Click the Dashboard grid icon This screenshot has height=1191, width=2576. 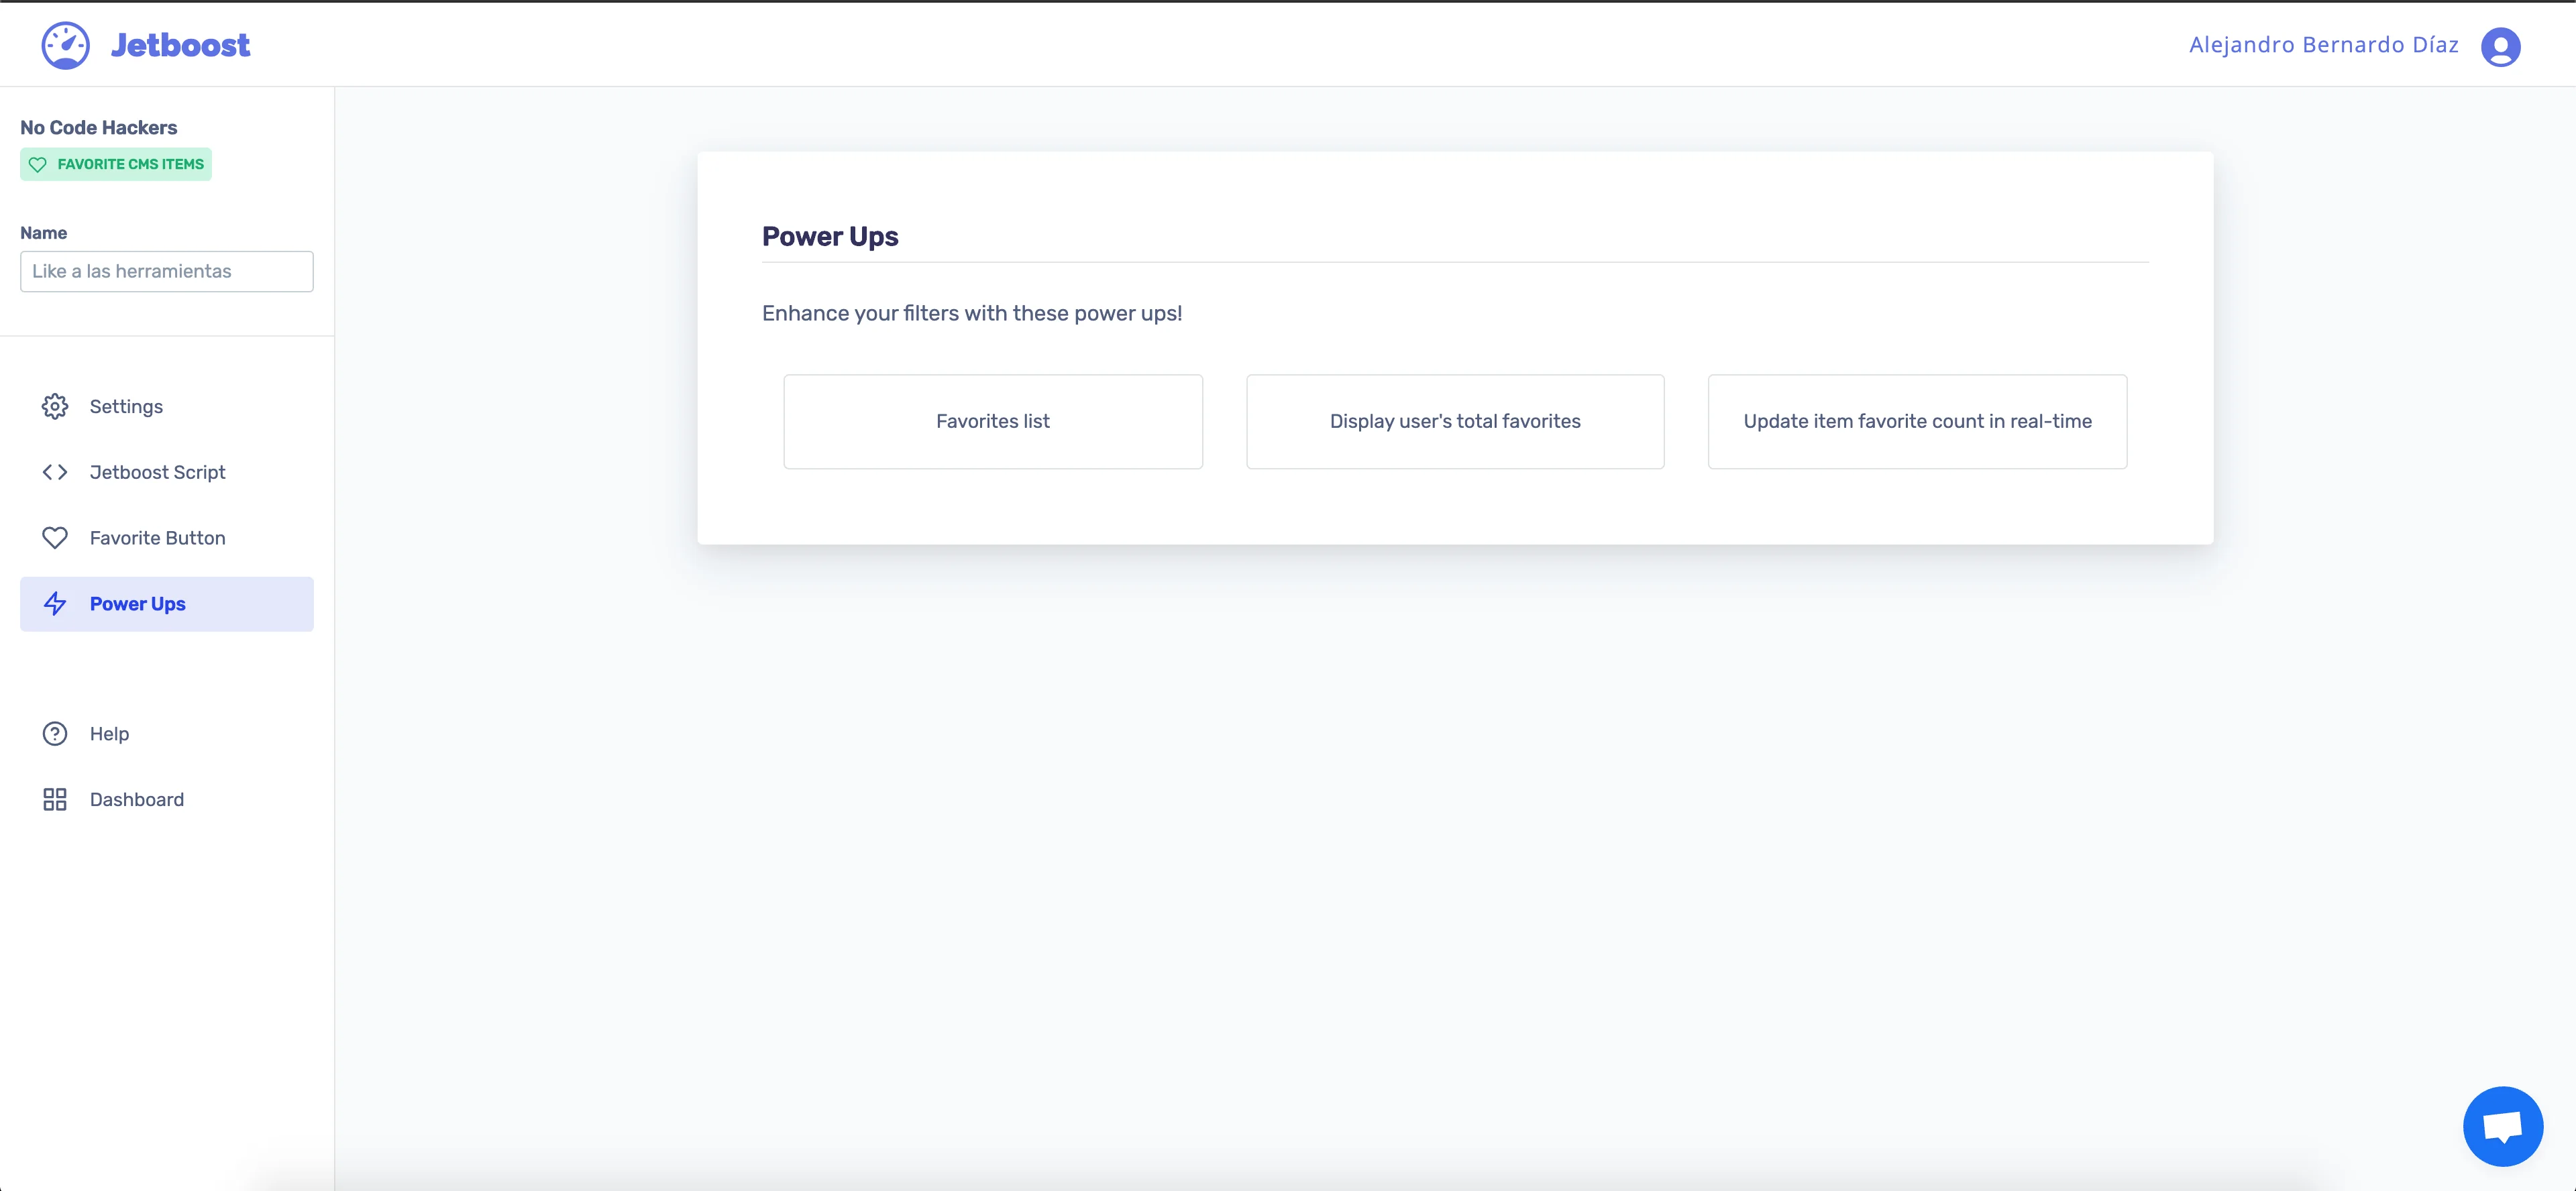55,800
